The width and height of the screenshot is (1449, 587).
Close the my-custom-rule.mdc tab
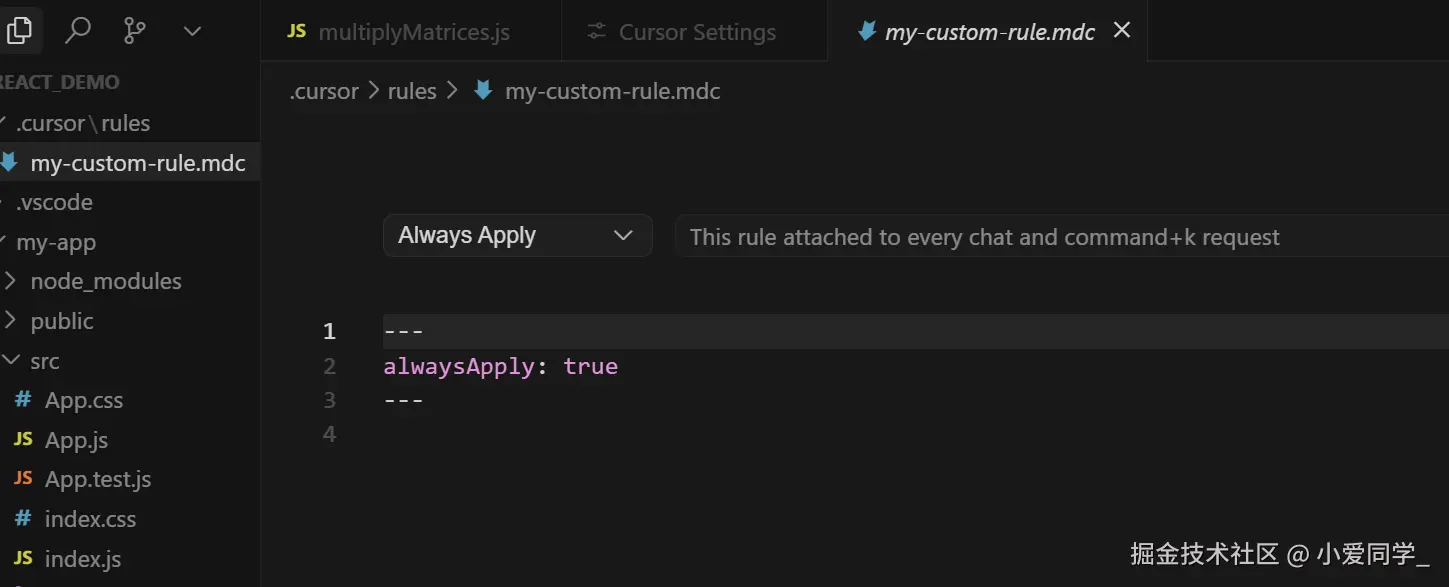pos(1122,31)
